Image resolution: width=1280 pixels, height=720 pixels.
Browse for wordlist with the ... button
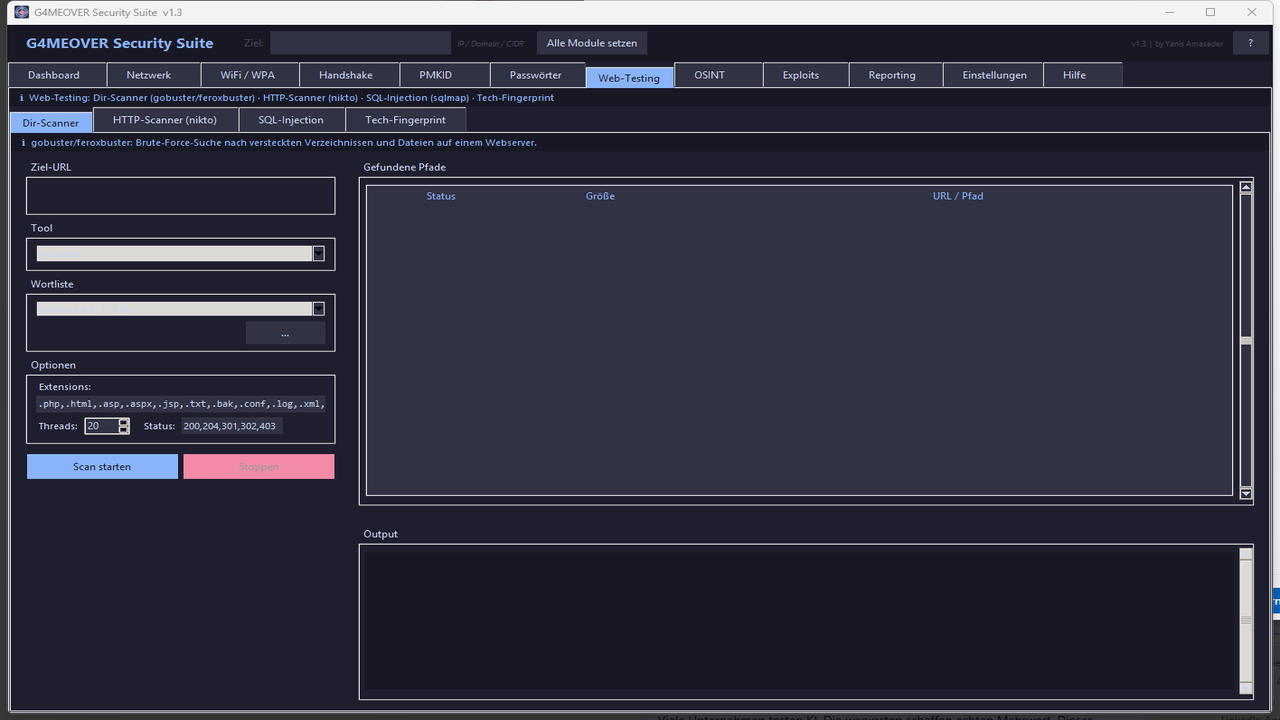pos(285,334)
